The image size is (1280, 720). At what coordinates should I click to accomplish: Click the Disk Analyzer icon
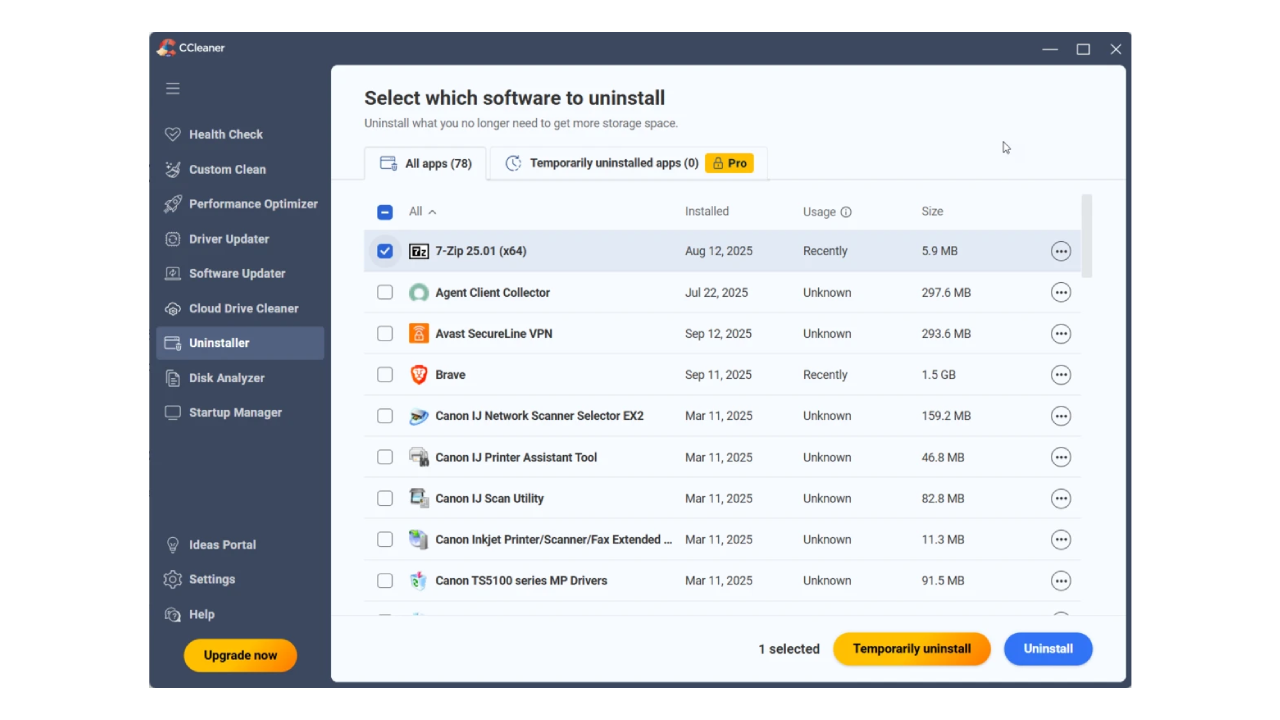pyautogui.click(x=172, y=378)
